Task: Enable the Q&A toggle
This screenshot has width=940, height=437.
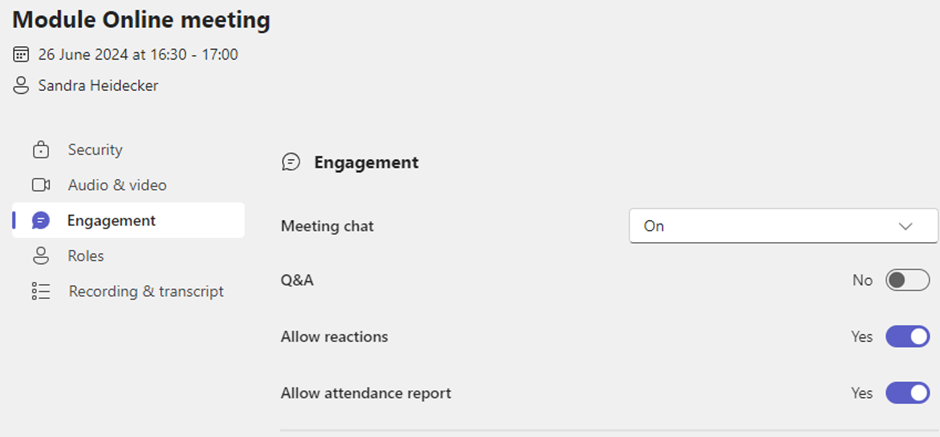Action: [908, 280]
